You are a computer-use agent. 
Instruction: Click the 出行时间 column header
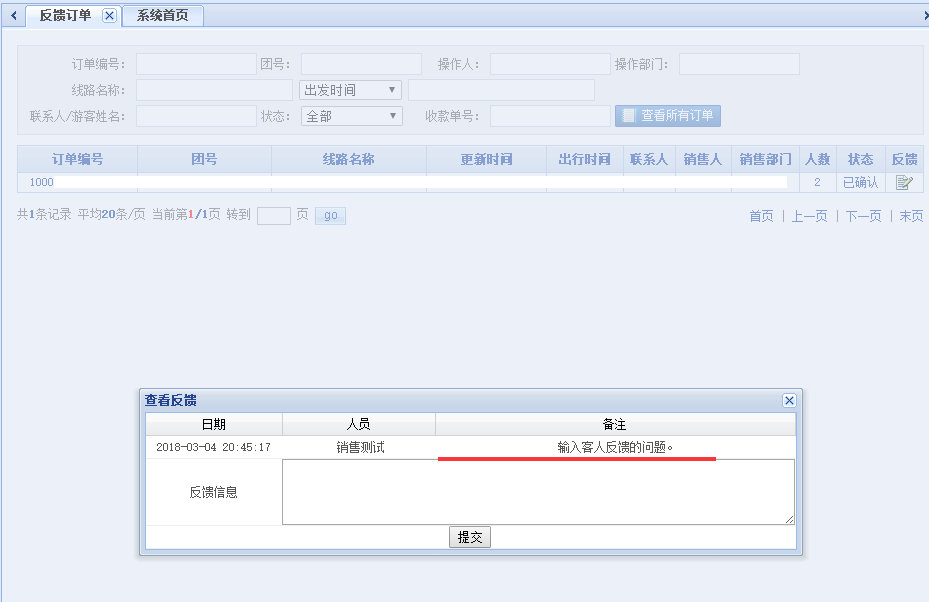pos(585,159)
